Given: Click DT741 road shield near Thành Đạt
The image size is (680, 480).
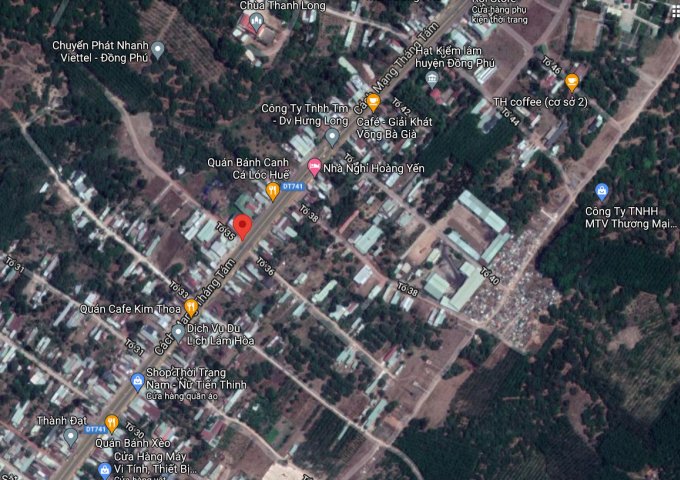Looking at the screenshot, I should click(96, 429).
